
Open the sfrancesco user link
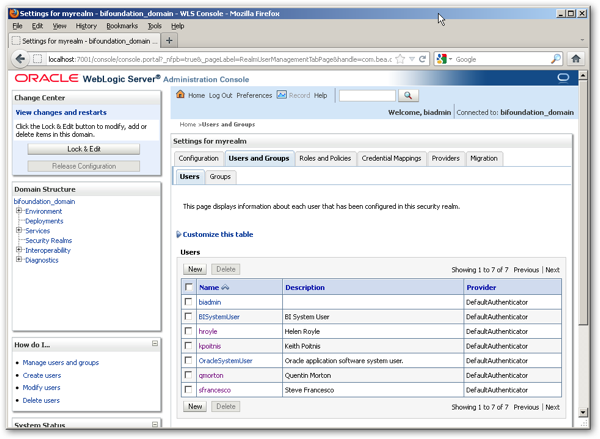click(x=215, y=390)
